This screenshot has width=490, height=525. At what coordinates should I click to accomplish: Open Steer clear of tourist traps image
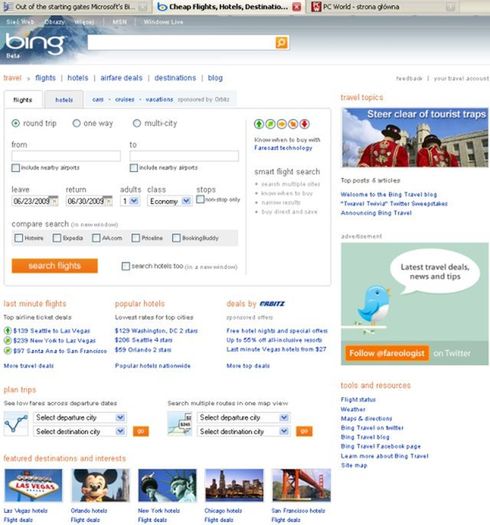(x=415, y=138)
